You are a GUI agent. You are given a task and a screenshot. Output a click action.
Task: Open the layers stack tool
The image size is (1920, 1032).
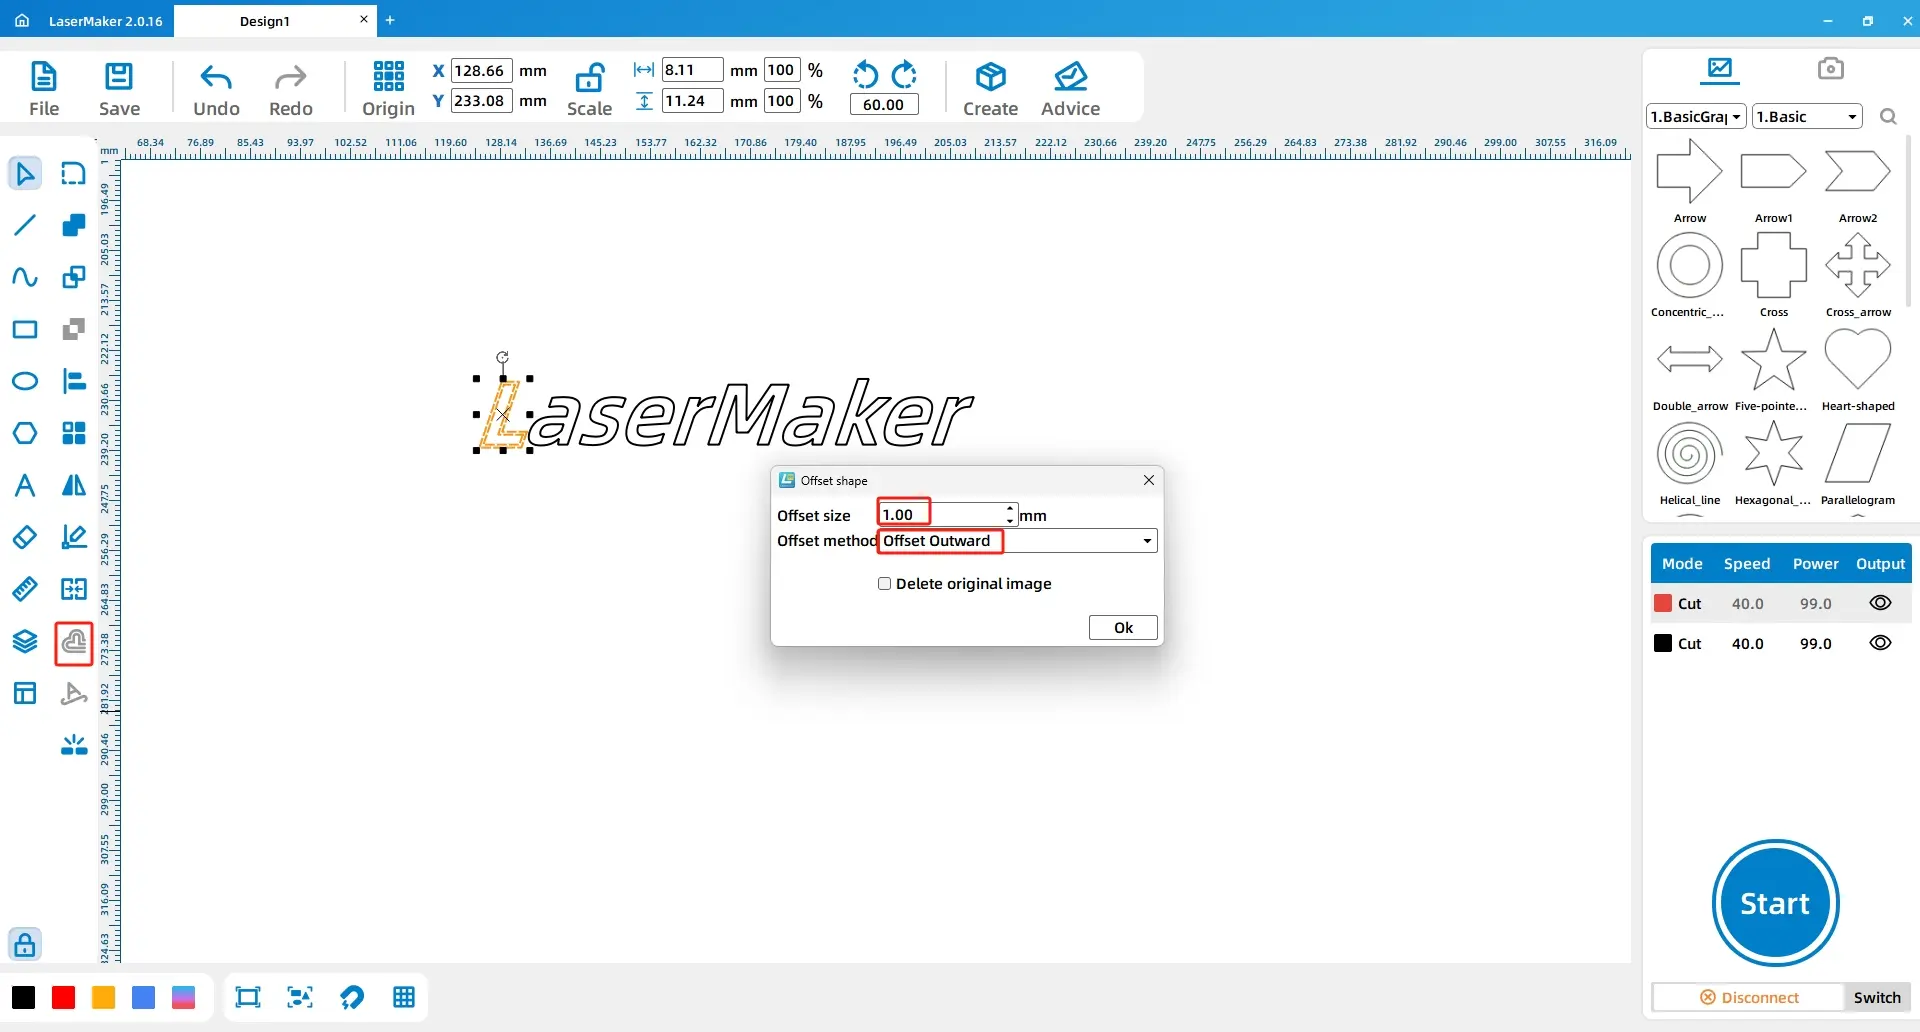tap(25, 641)
